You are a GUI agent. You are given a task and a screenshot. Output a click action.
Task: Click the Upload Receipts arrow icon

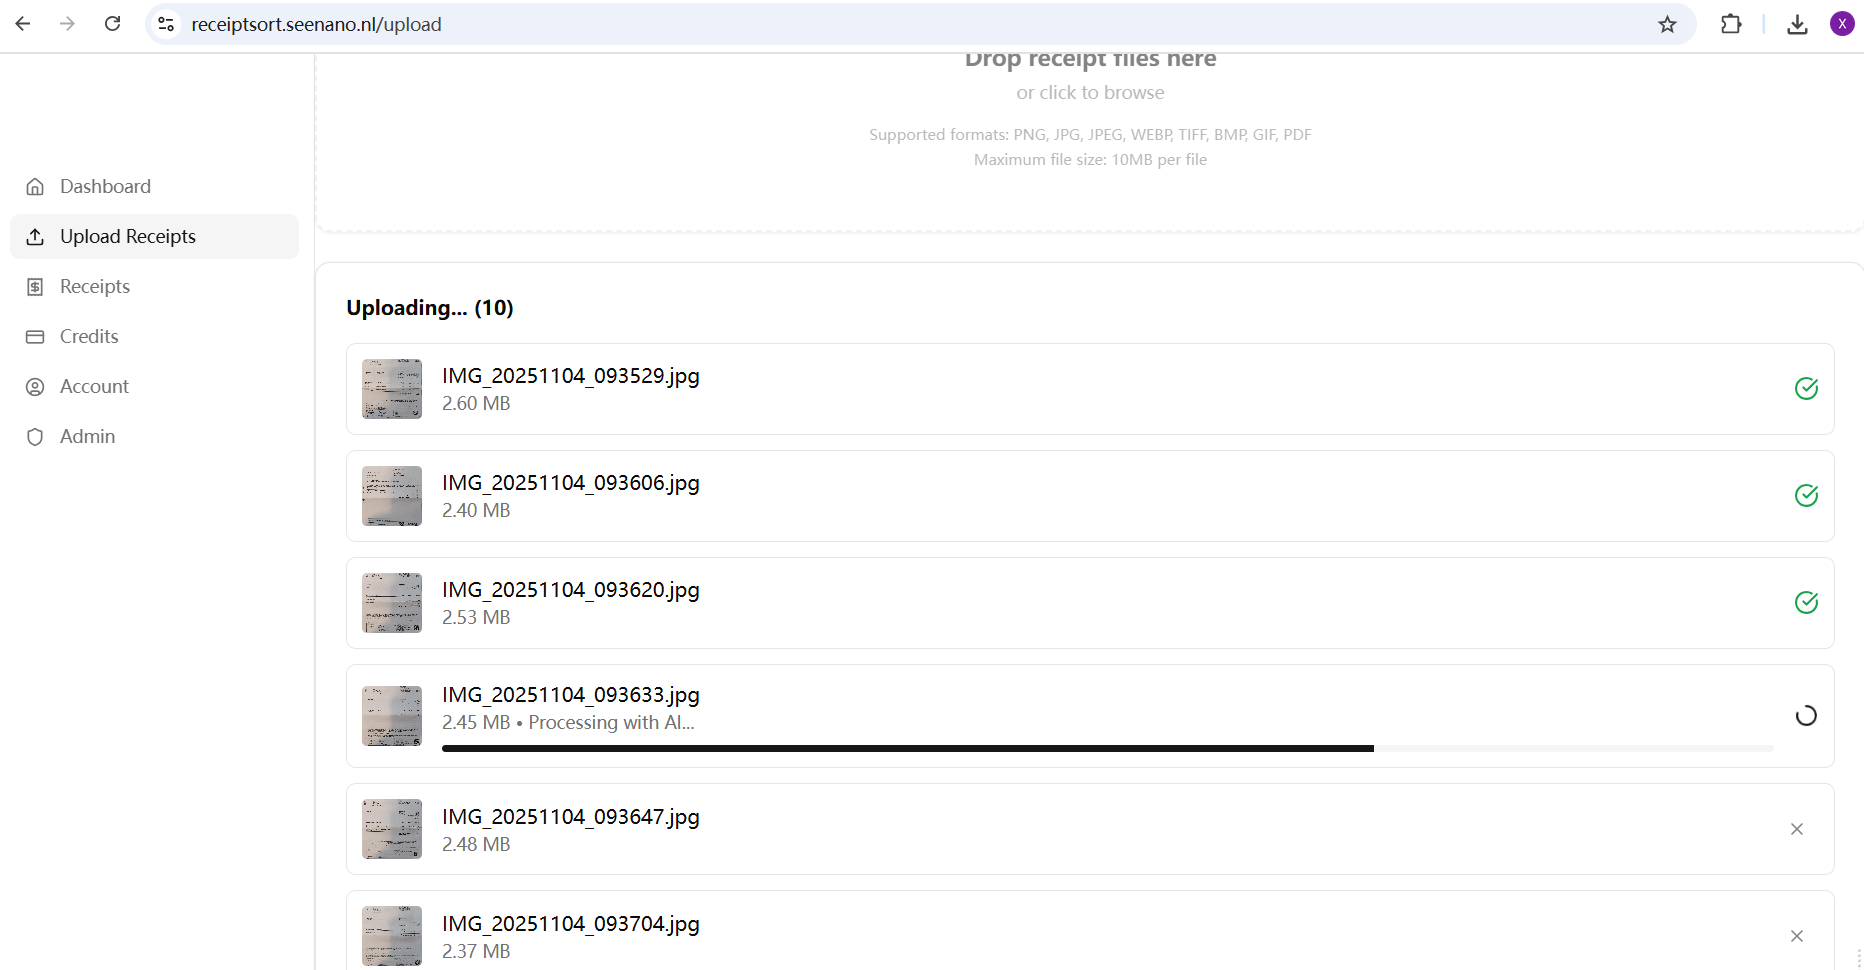pyautogui.click(x=35, y=236)
